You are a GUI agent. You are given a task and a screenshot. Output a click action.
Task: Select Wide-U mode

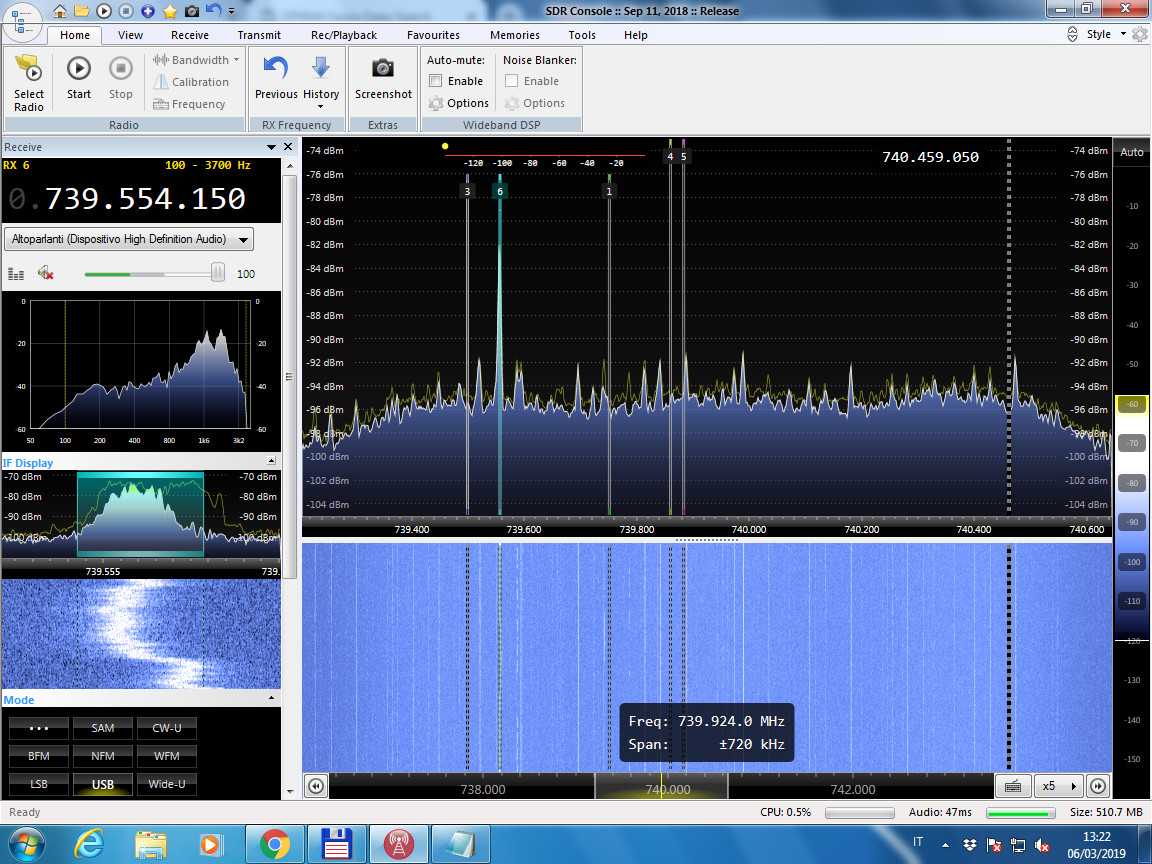pos(167,784)
